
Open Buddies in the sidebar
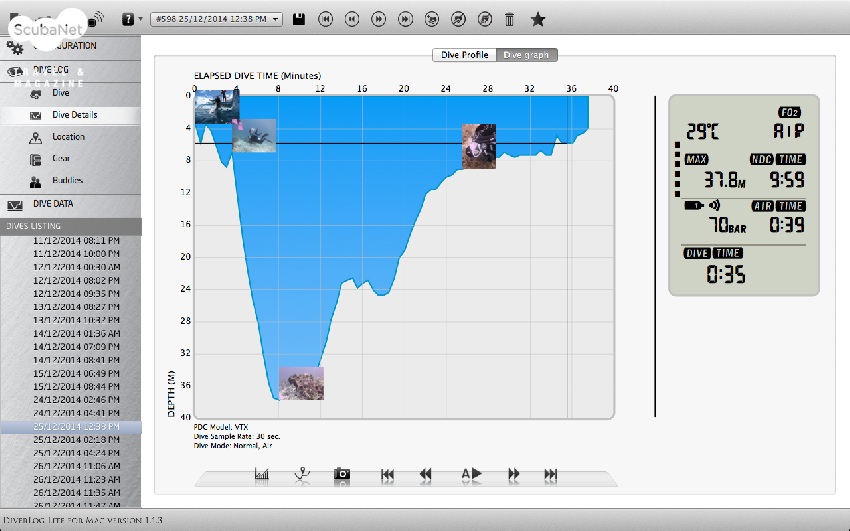(x=67, y=181)
